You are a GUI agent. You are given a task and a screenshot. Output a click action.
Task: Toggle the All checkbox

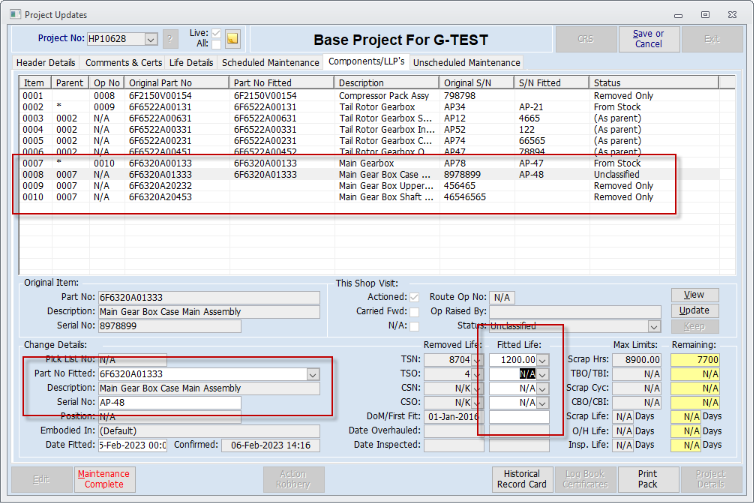tap(216, 44)
